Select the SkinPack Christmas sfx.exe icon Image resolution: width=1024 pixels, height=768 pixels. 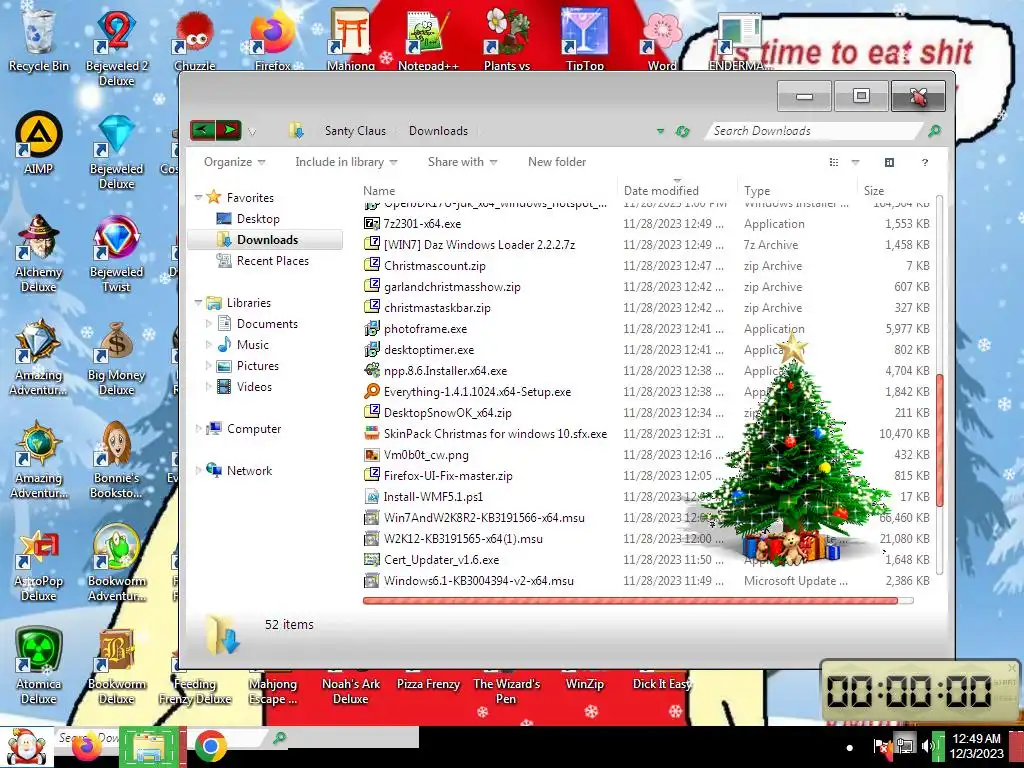pyautogui.click(x=372, y=434)
